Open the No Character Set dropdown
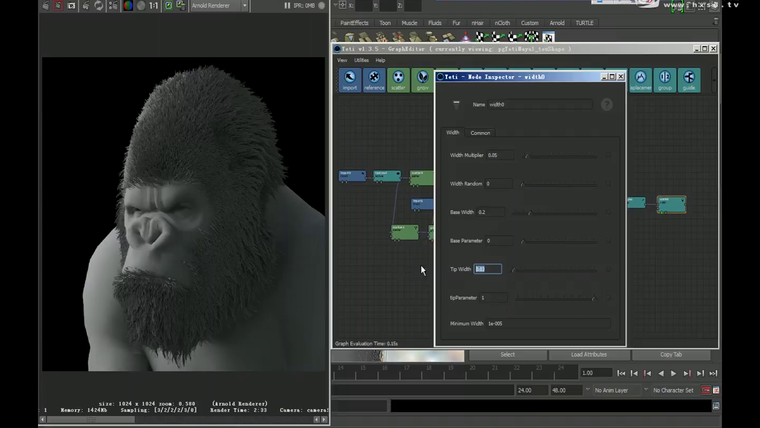Viewport: 760px width, 428px height. [x=674, y=390]
